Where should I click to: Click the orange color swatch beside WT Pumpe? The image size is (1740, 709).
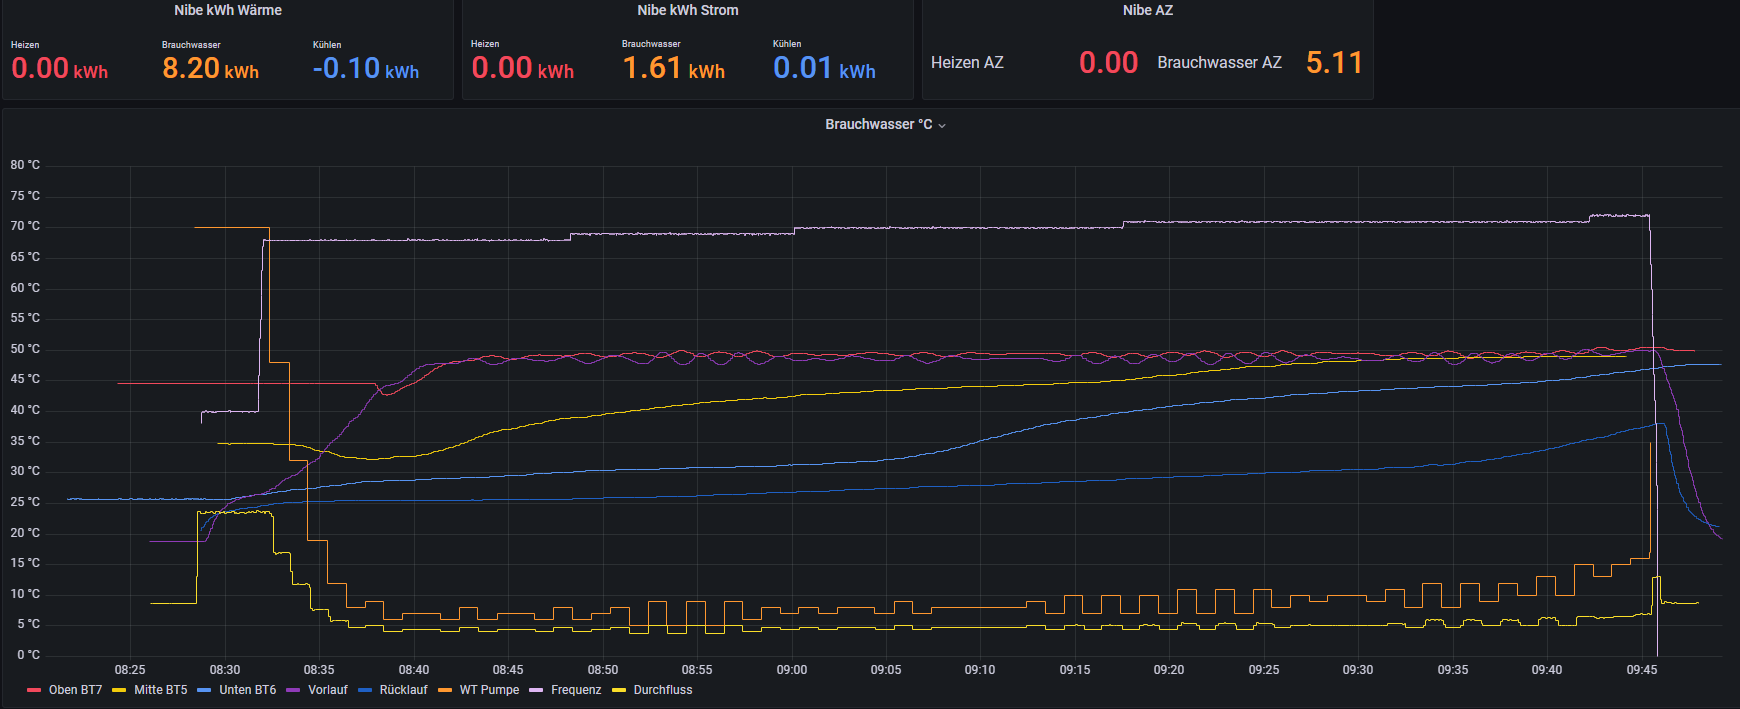[x=445, y=690]
